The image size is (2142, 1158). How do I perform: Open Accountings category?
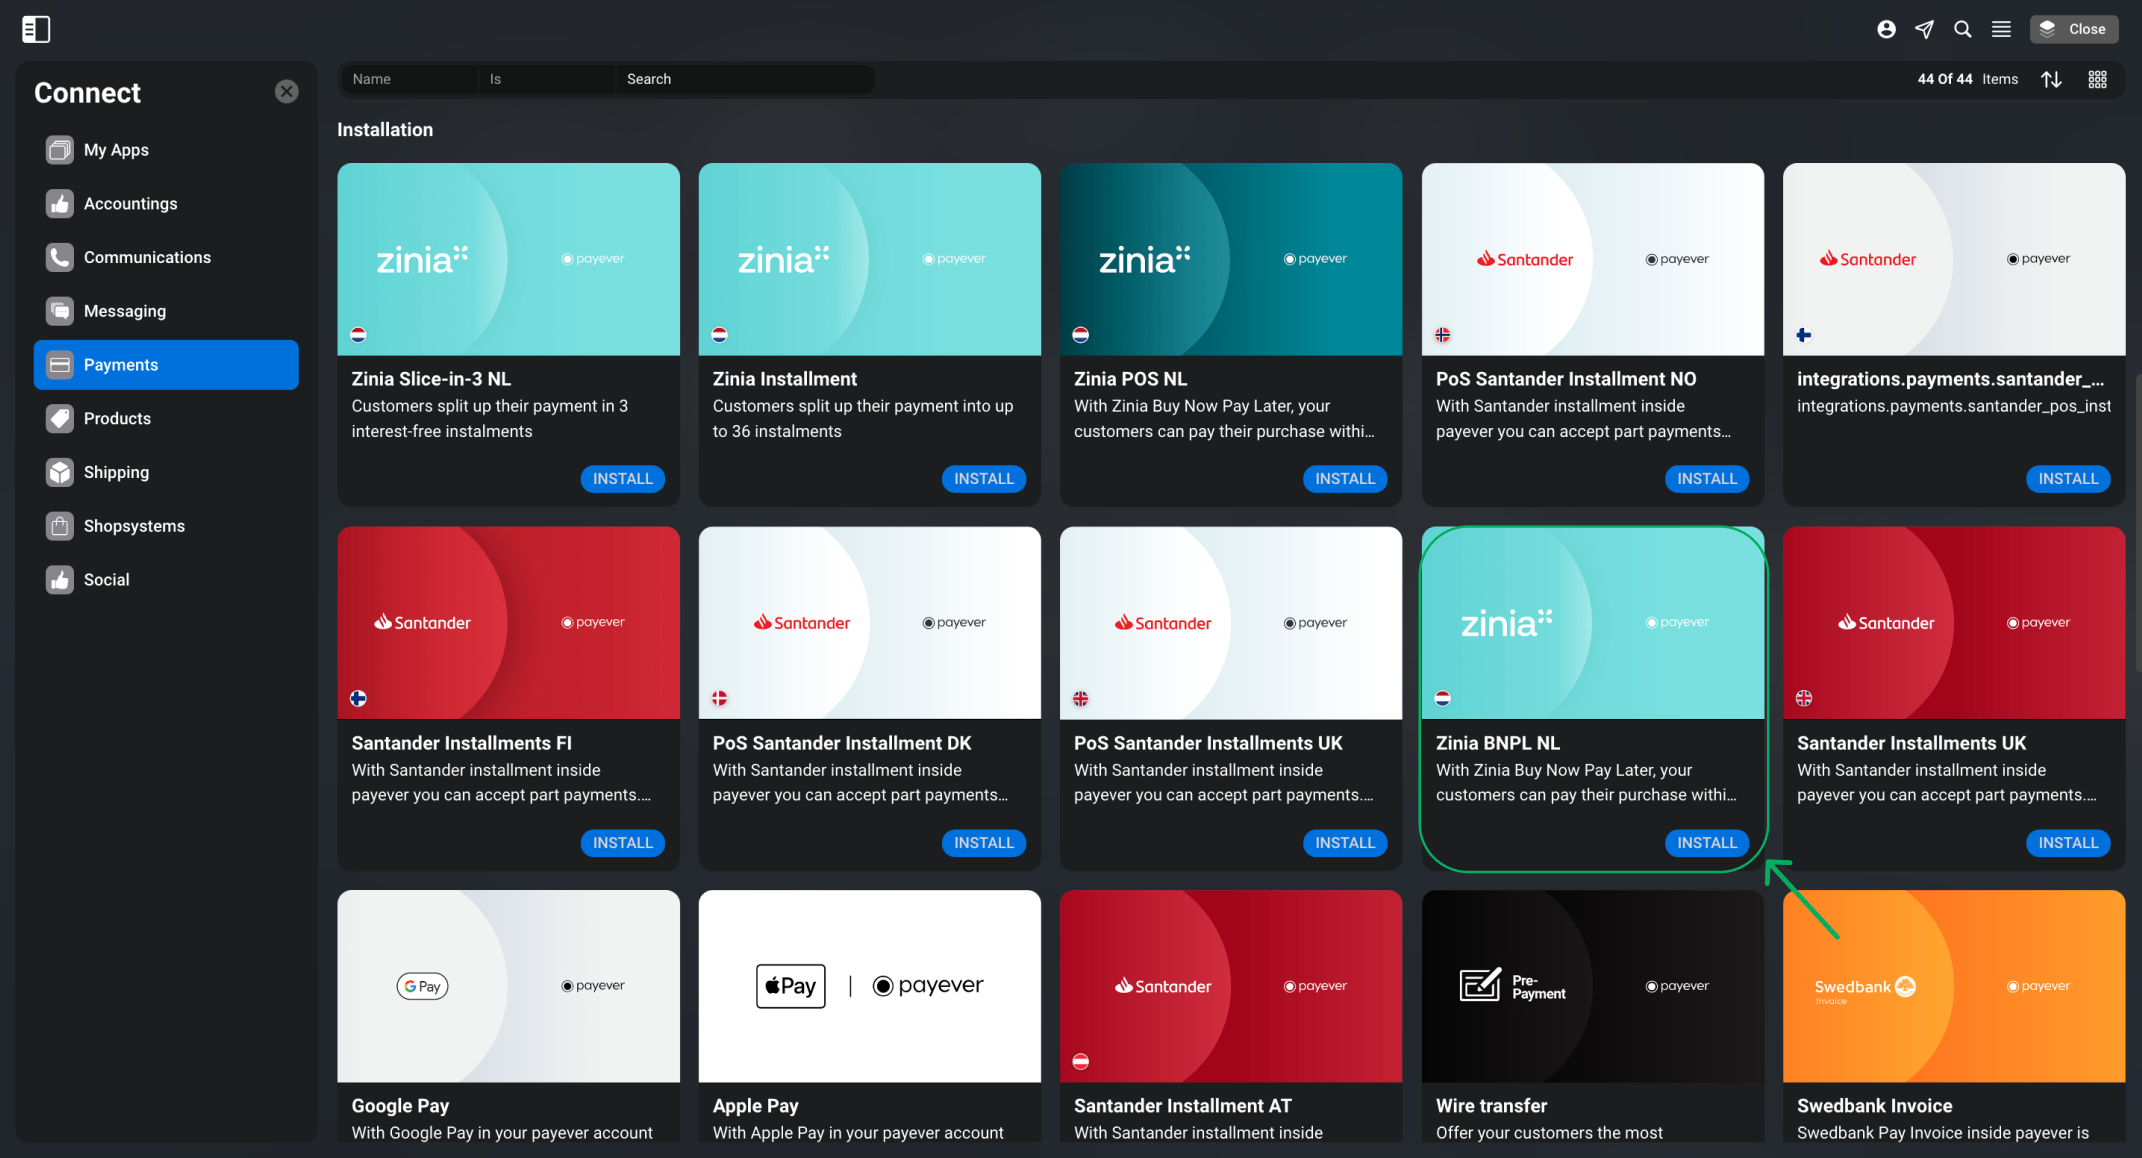[166, 204]
